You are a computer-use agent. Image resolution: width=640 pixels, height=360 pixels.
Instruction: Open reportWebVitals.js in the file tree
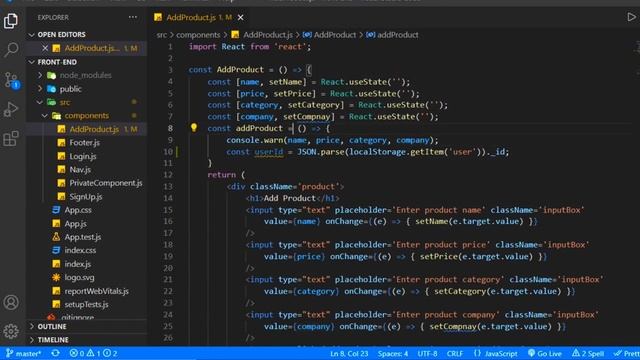[96, 291]
